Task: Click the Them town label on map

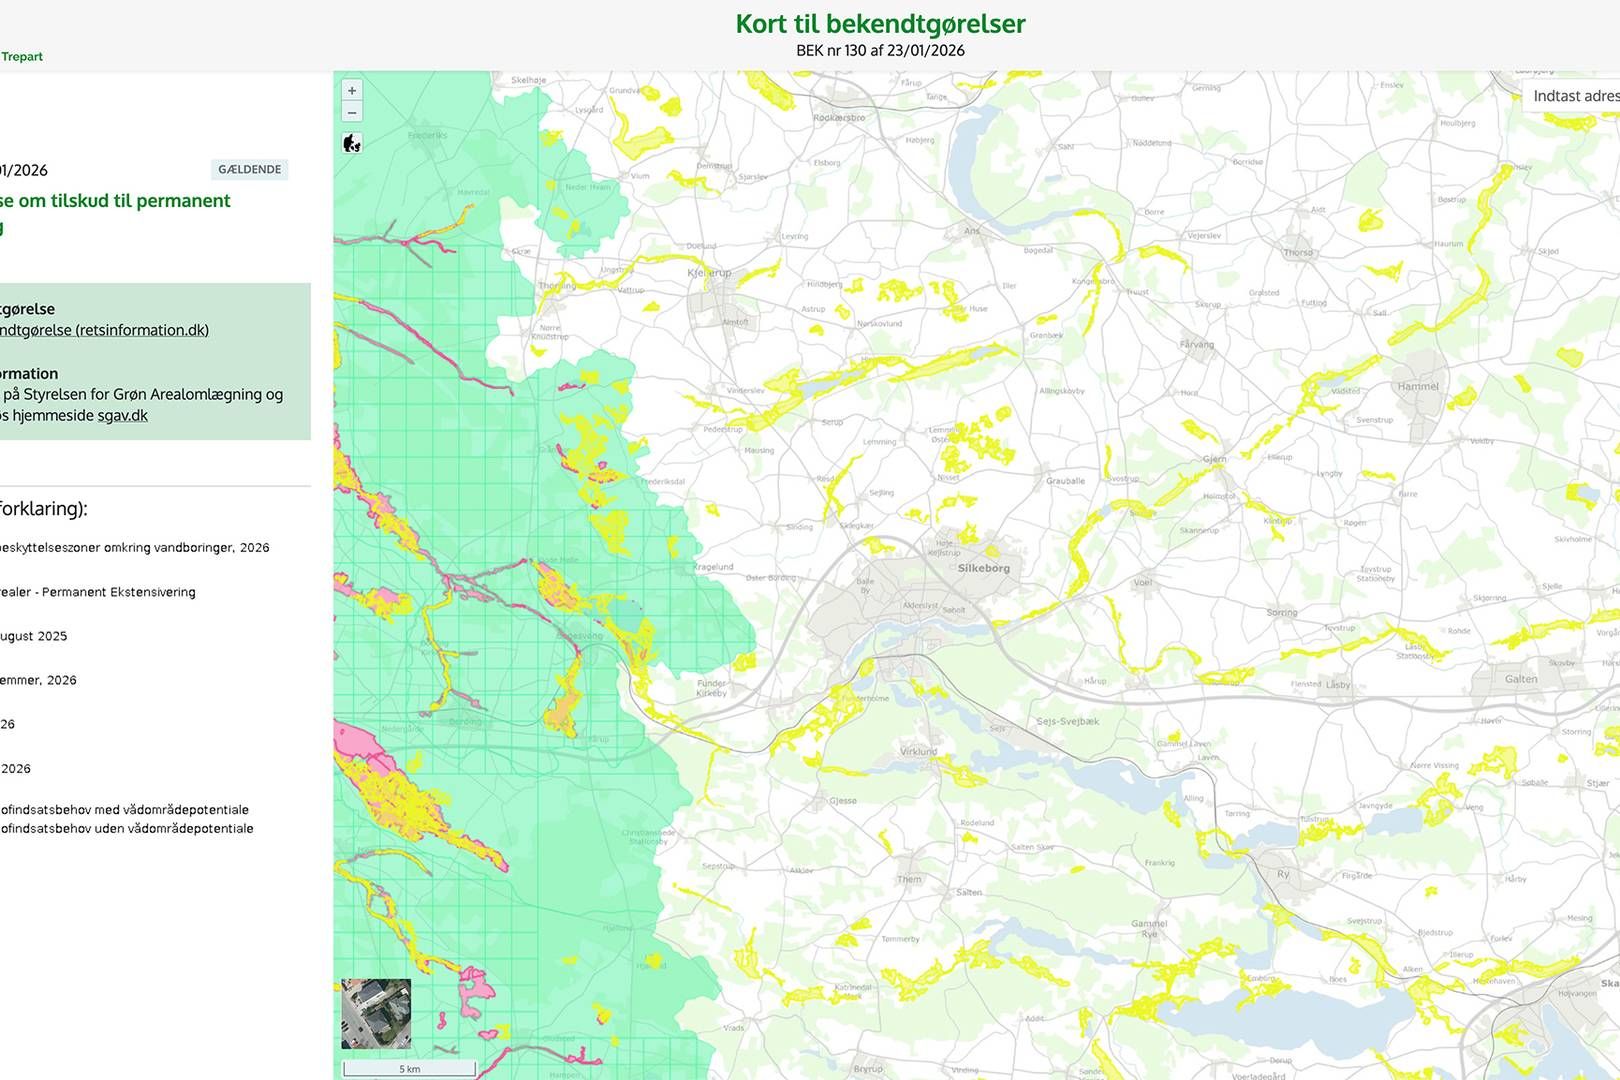Action: [909, 880]
